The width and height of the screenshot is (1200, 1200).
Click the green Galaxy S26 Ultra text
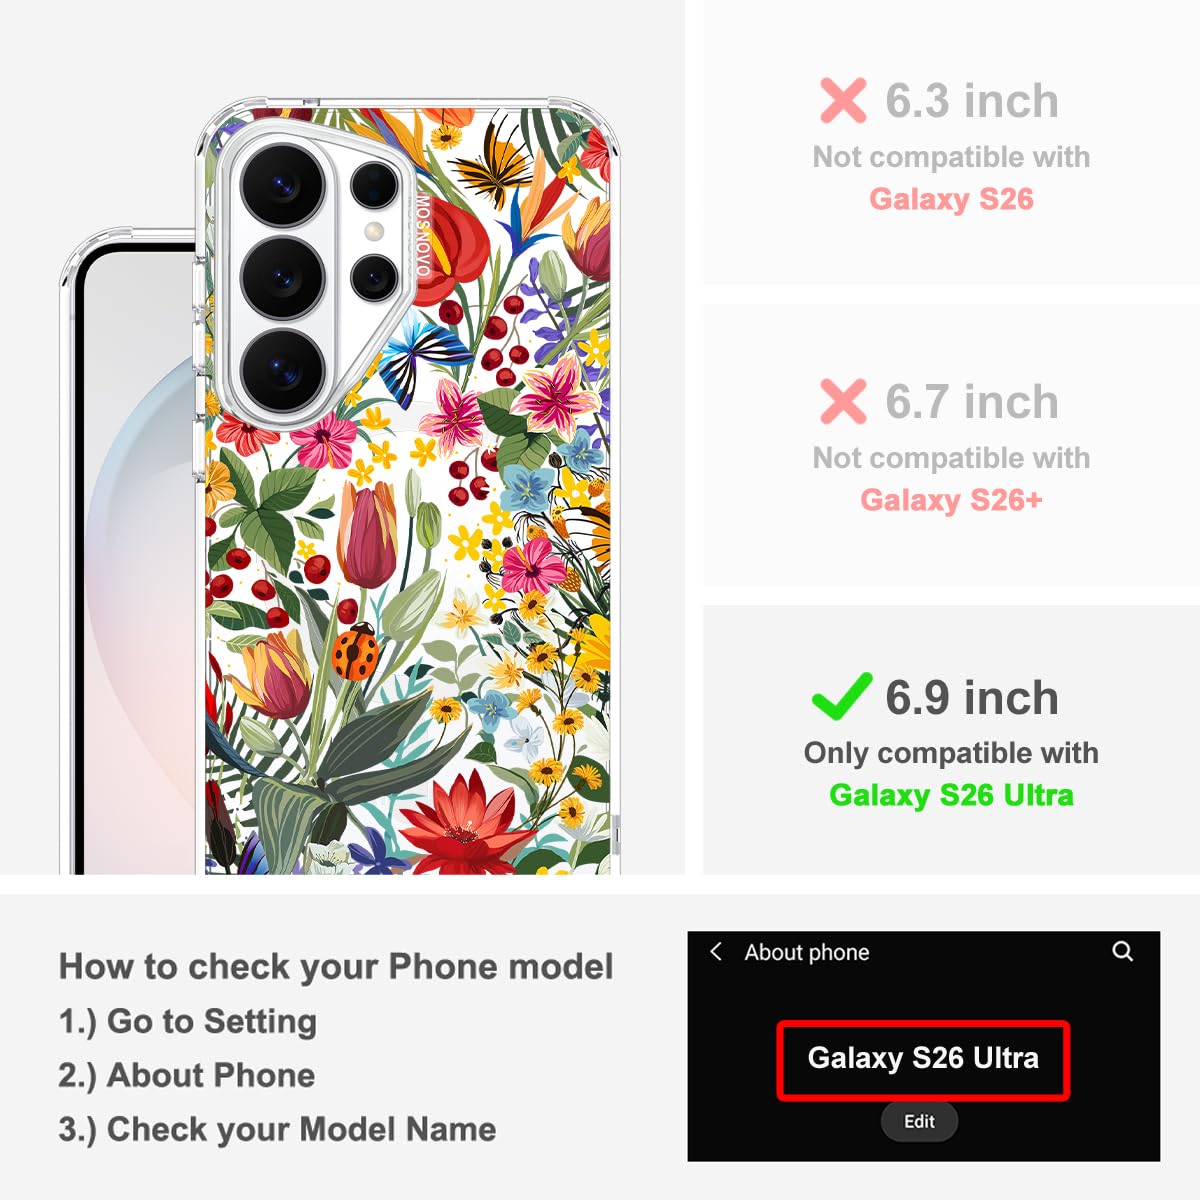pyautogui.click(x=951, y=795)
